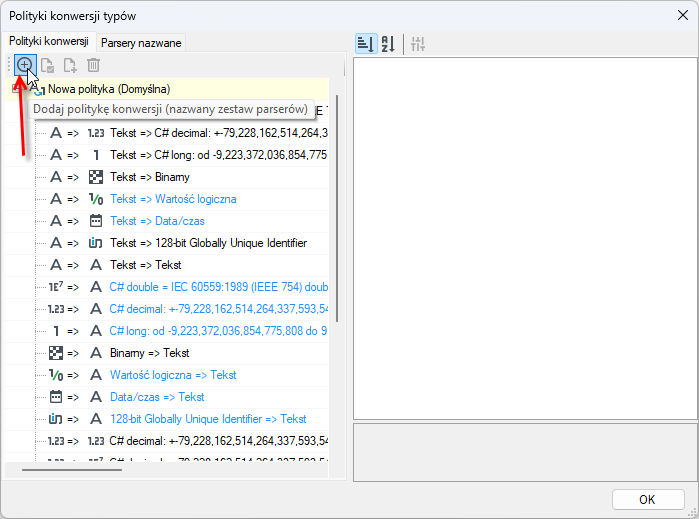Click 1/0 icon in Wartość logiczna => Tekst row
The image size is (699, 519).
point(56,375)
